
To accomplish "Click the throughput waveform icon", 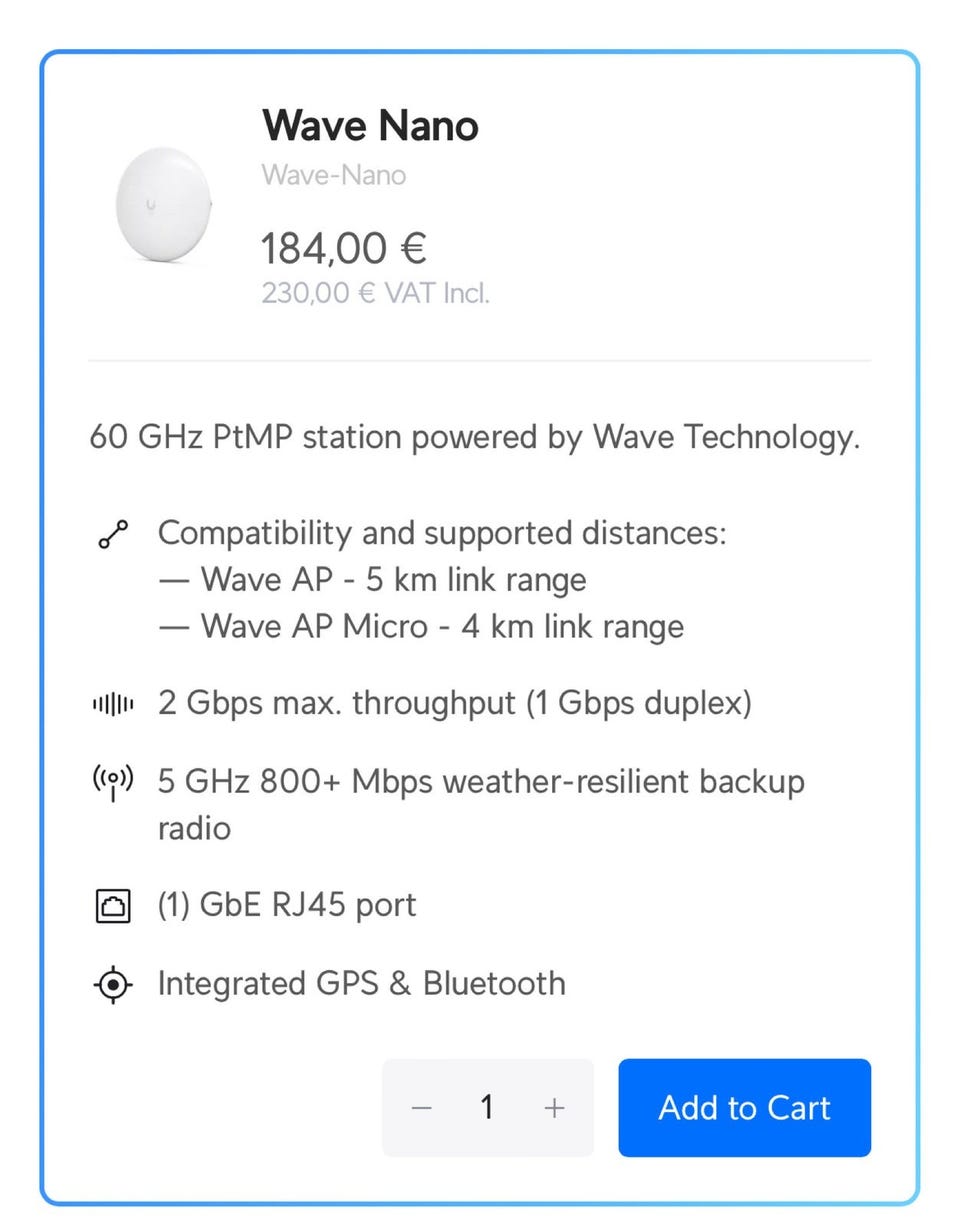I will (x=113, y=705).
